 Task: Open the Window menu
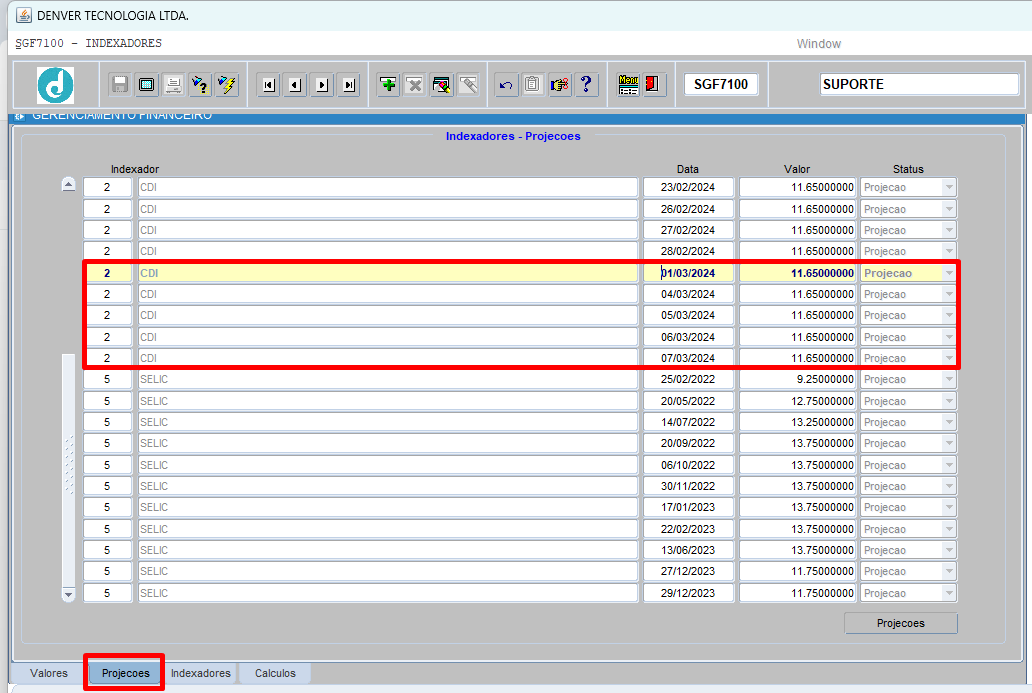coord(819,43)
